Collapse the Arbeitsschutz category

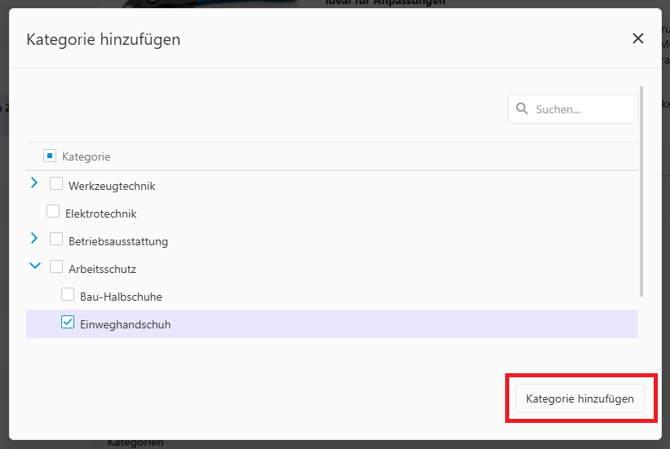coord(35,267)
